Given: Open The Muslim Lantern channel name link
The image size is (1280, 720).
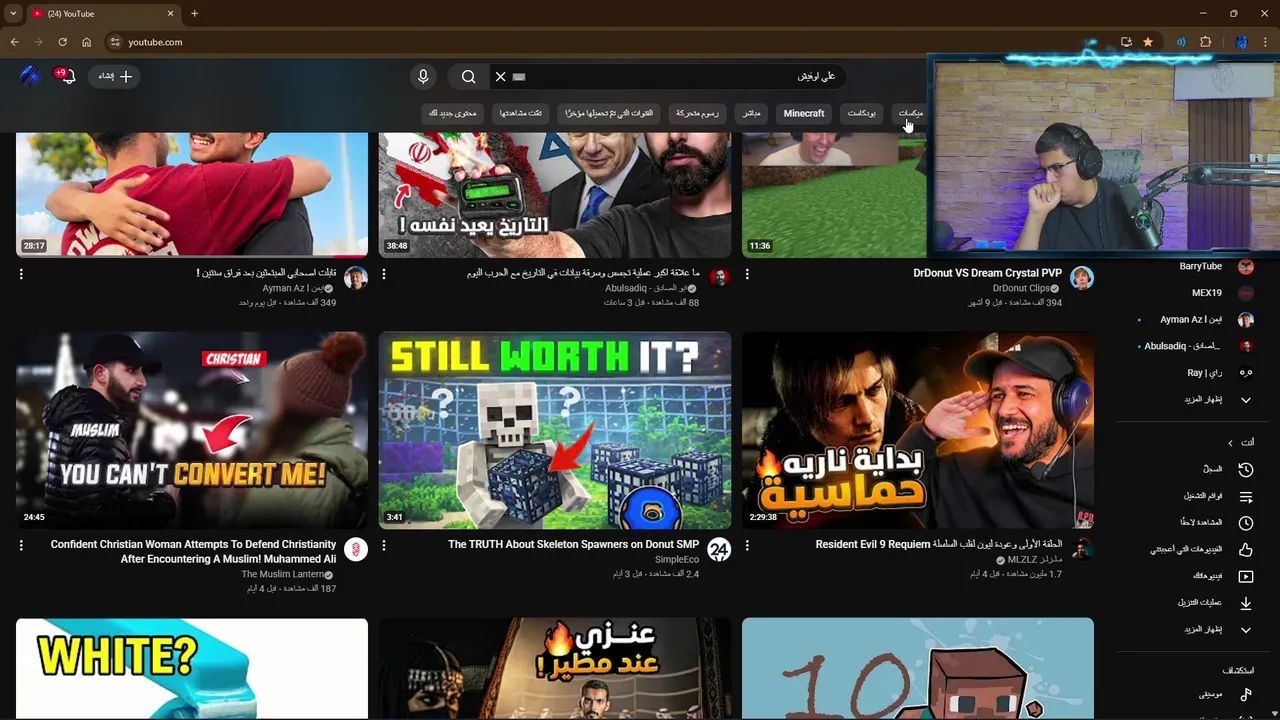Looking at the screenshot, I should pos(283,574).
